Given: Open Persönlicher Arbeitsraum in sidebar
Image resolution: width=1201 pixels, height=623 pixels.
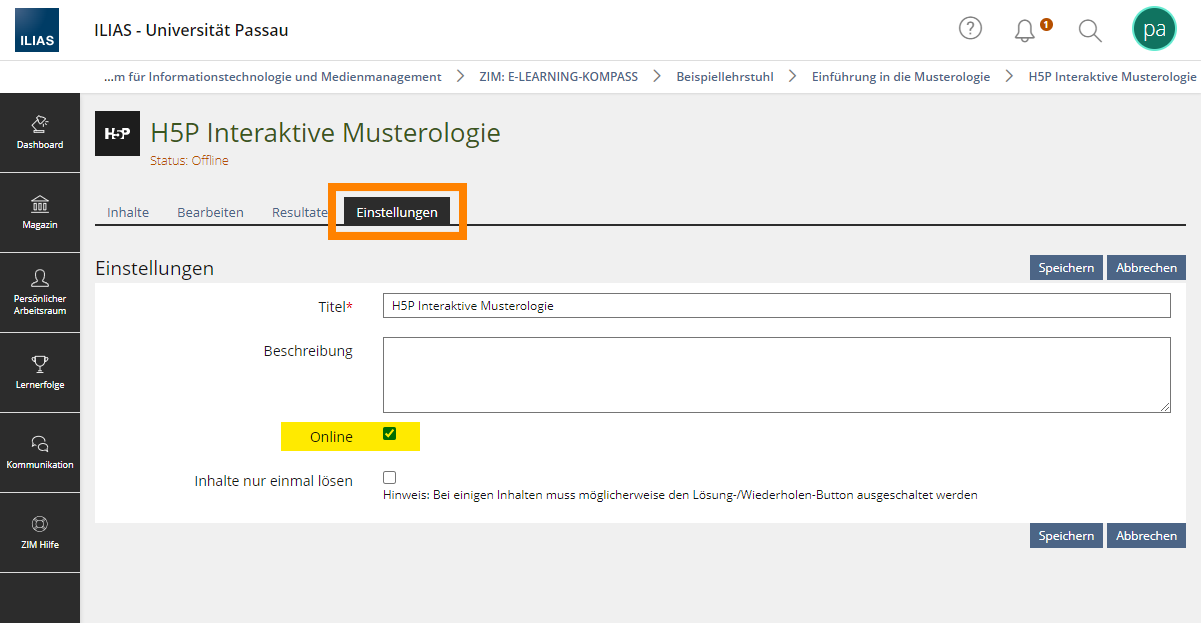Looking at the screenshot, I should pyautogui.click(x=40, y=293).
